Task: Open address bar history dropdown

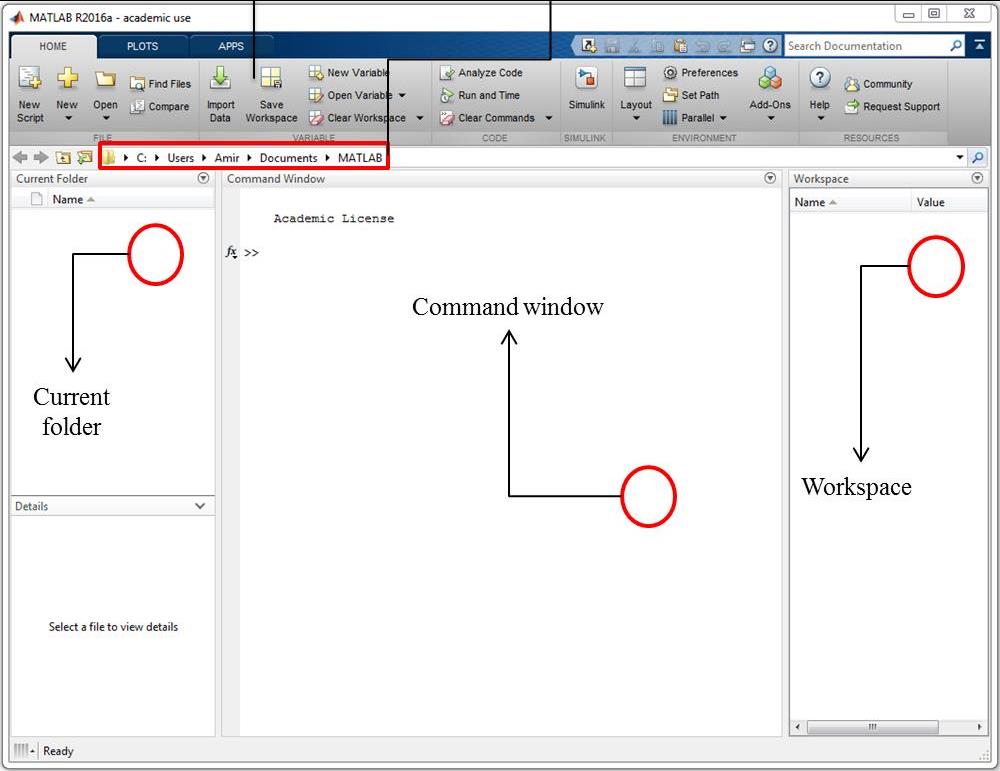Action: click(959, 158)
